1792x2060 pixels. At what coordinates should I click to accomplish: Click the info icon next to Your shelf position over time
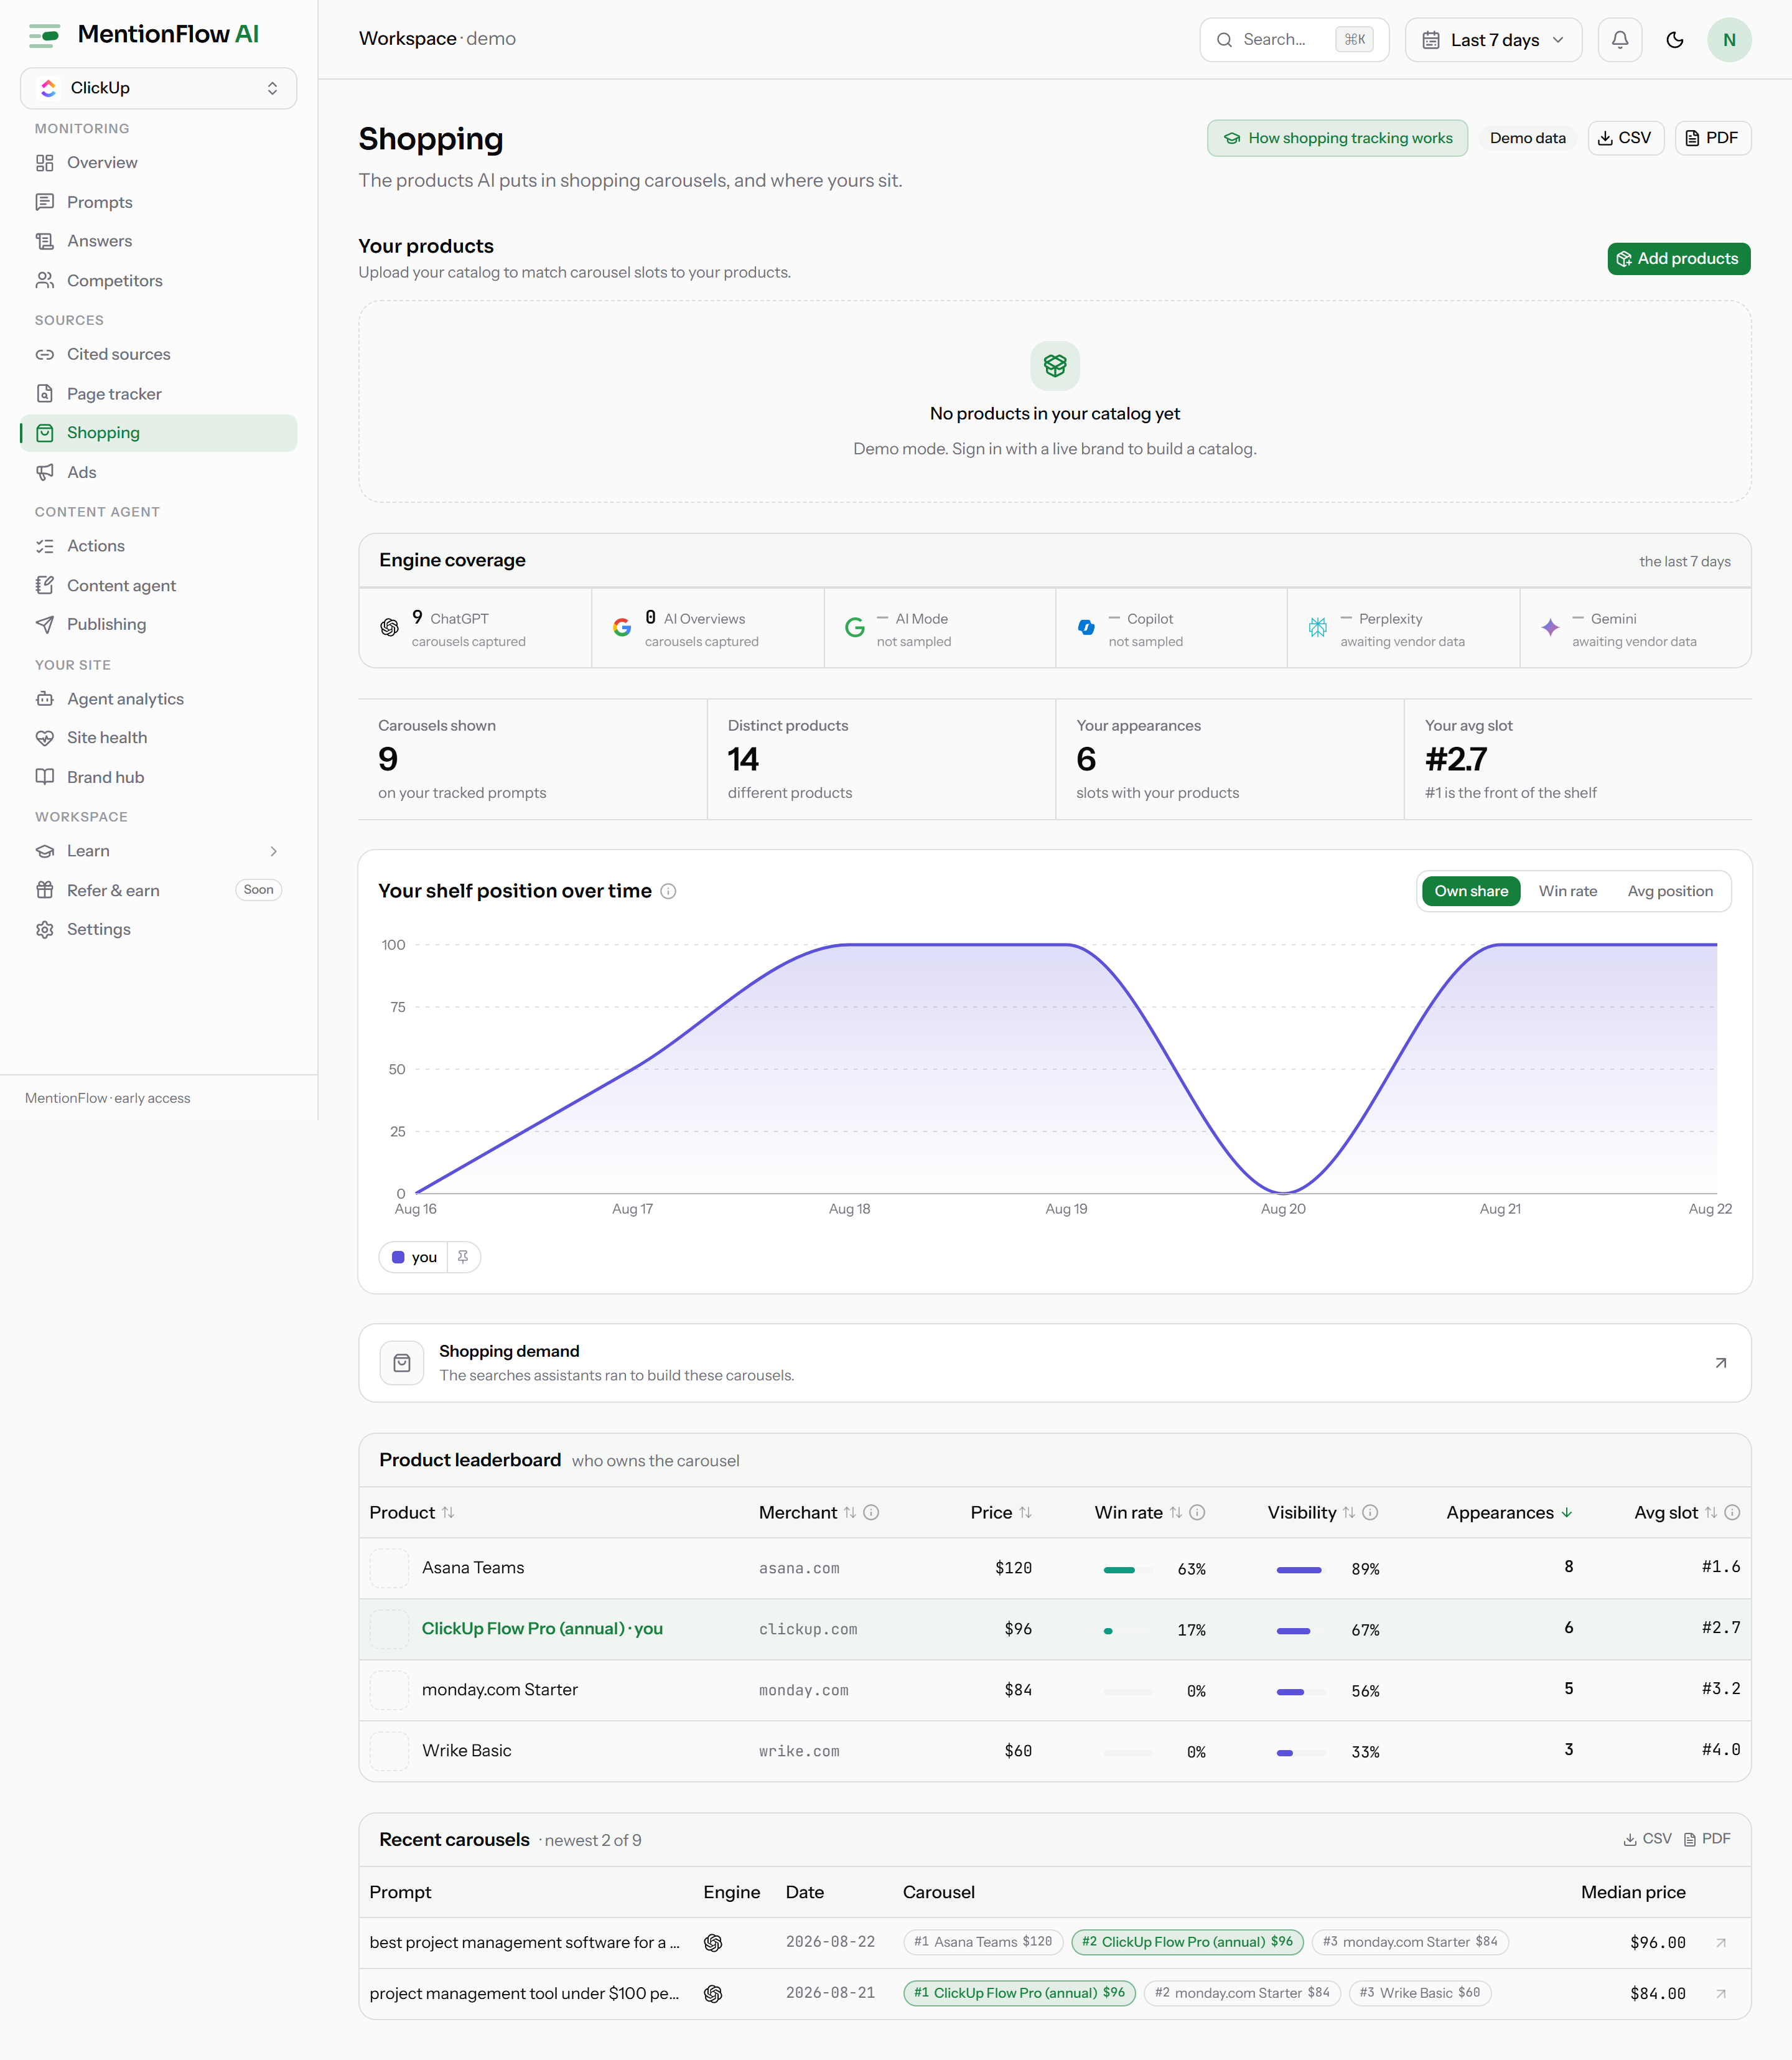click(x=668, y=891)
